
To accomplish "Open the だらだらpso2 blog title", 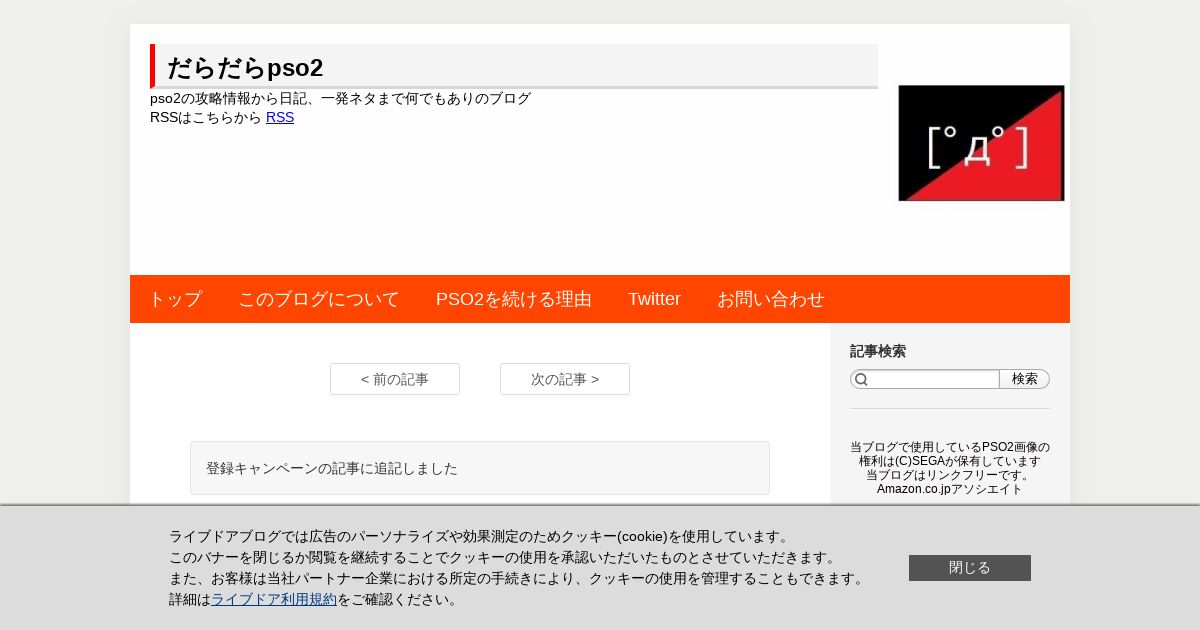I will [x=245, y=68].
